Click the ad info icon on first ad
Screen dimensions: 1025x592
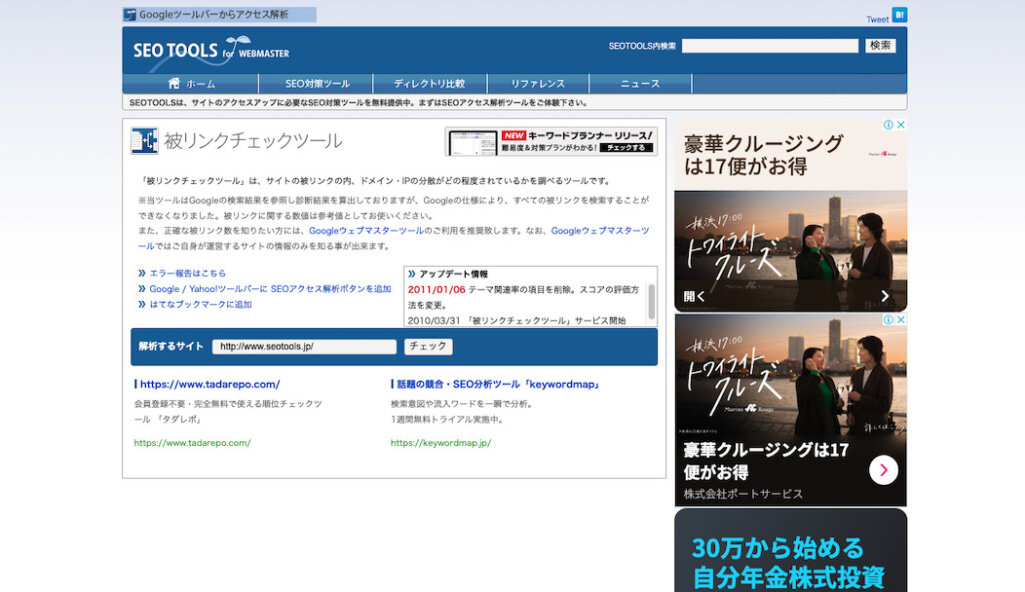point(886,125)
